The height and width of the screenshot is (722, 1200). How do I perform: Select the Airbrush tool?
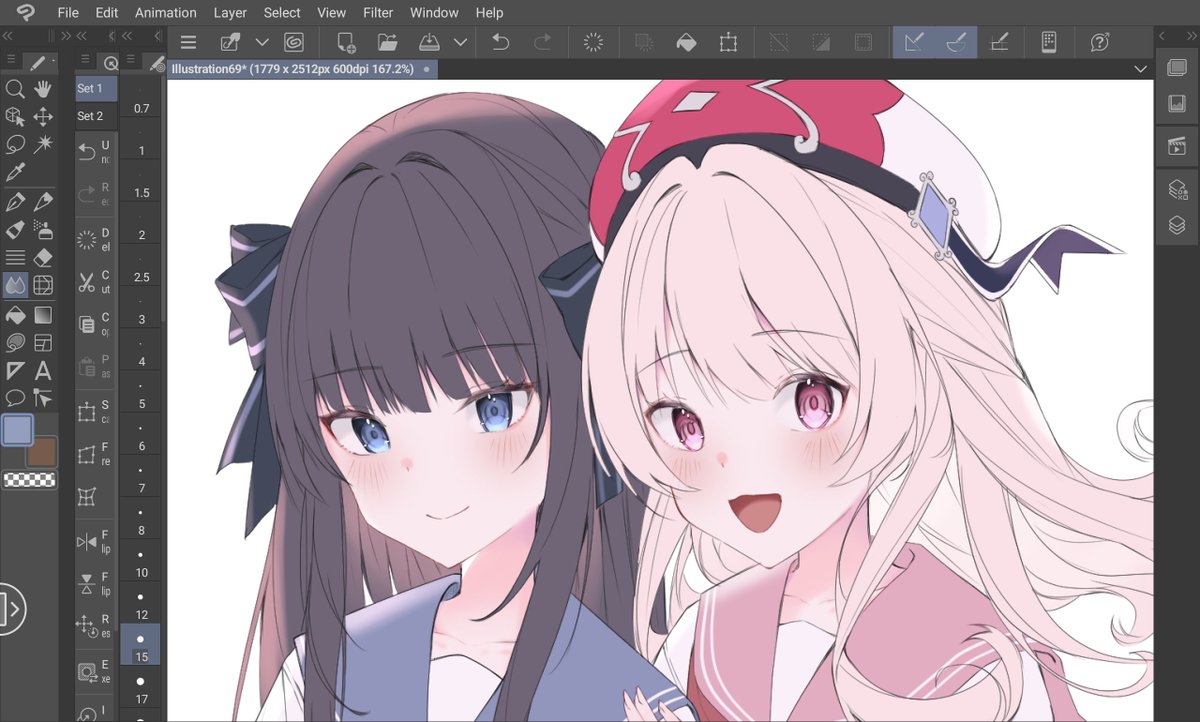[43, 230]
